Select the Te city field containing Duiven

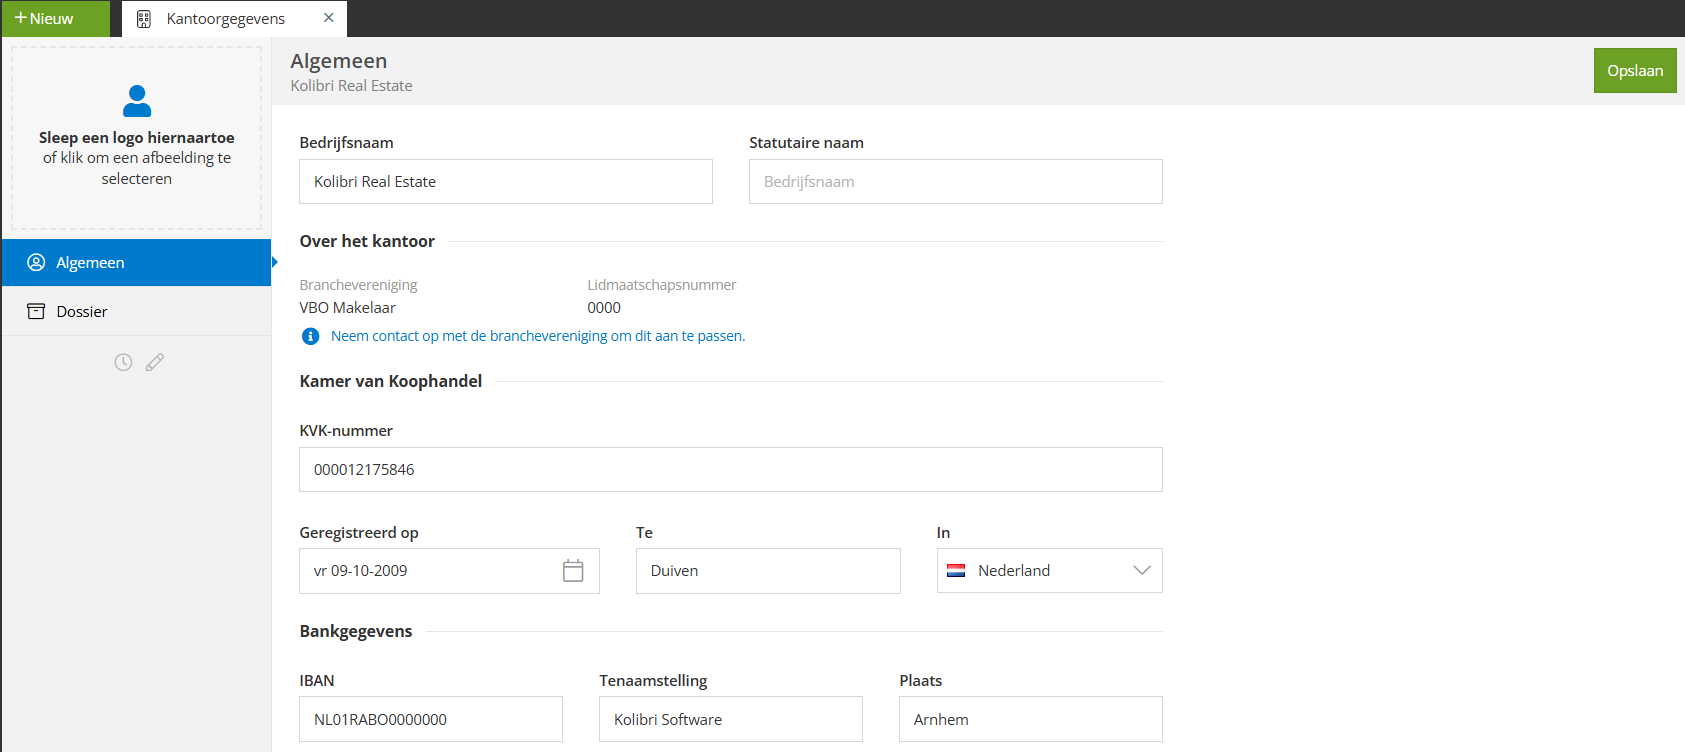coord(767,571)
